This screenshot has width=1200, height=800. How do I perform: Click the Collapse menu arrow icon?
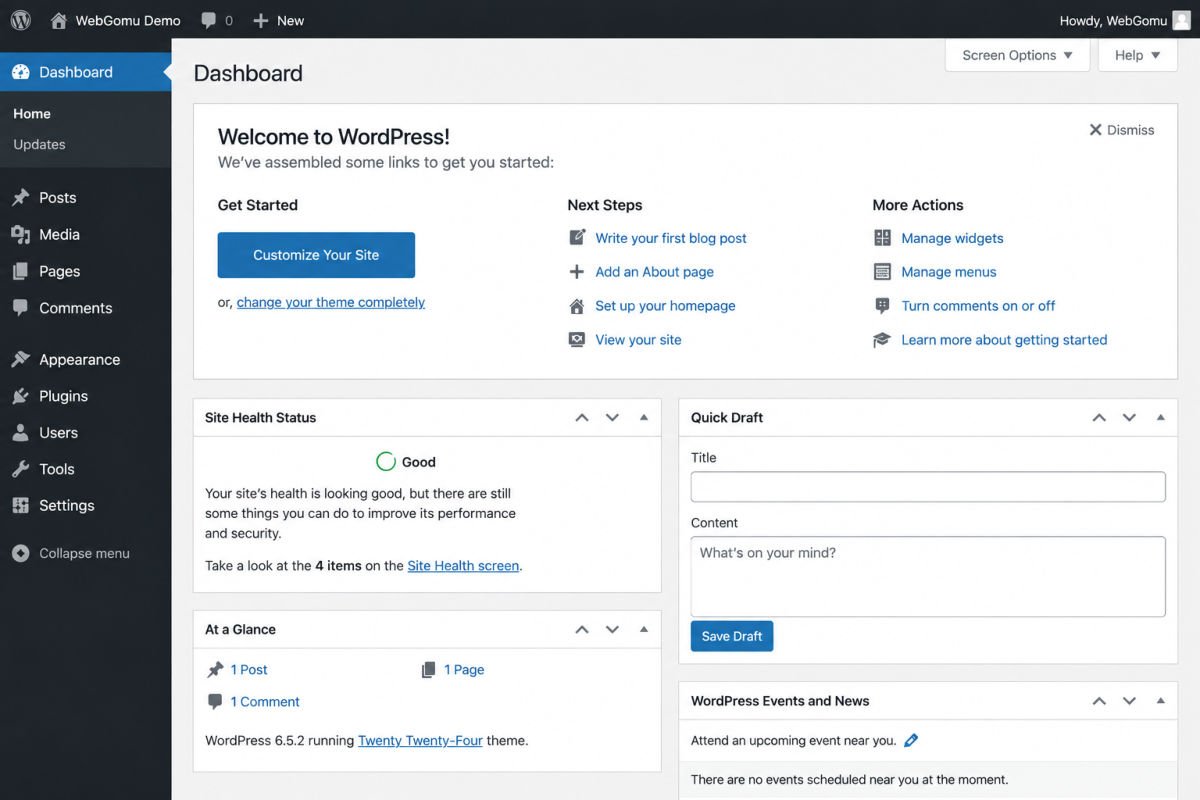tap(20, 553)
